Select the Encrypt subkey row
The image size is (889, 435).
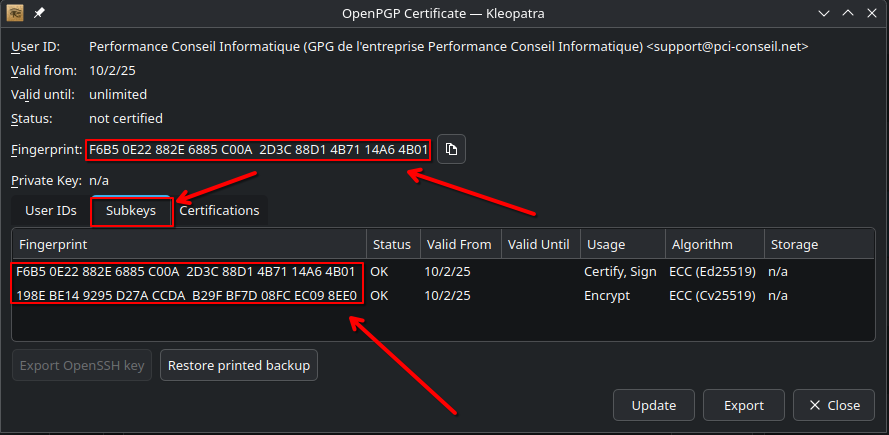[450, 296]
